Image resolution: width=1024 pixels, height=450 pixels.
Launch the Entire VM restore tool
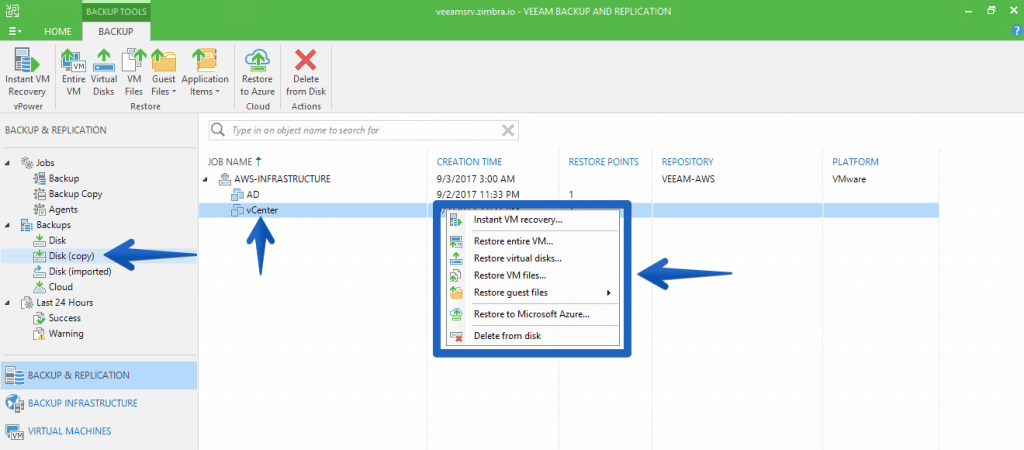click(x=74, y=72)
